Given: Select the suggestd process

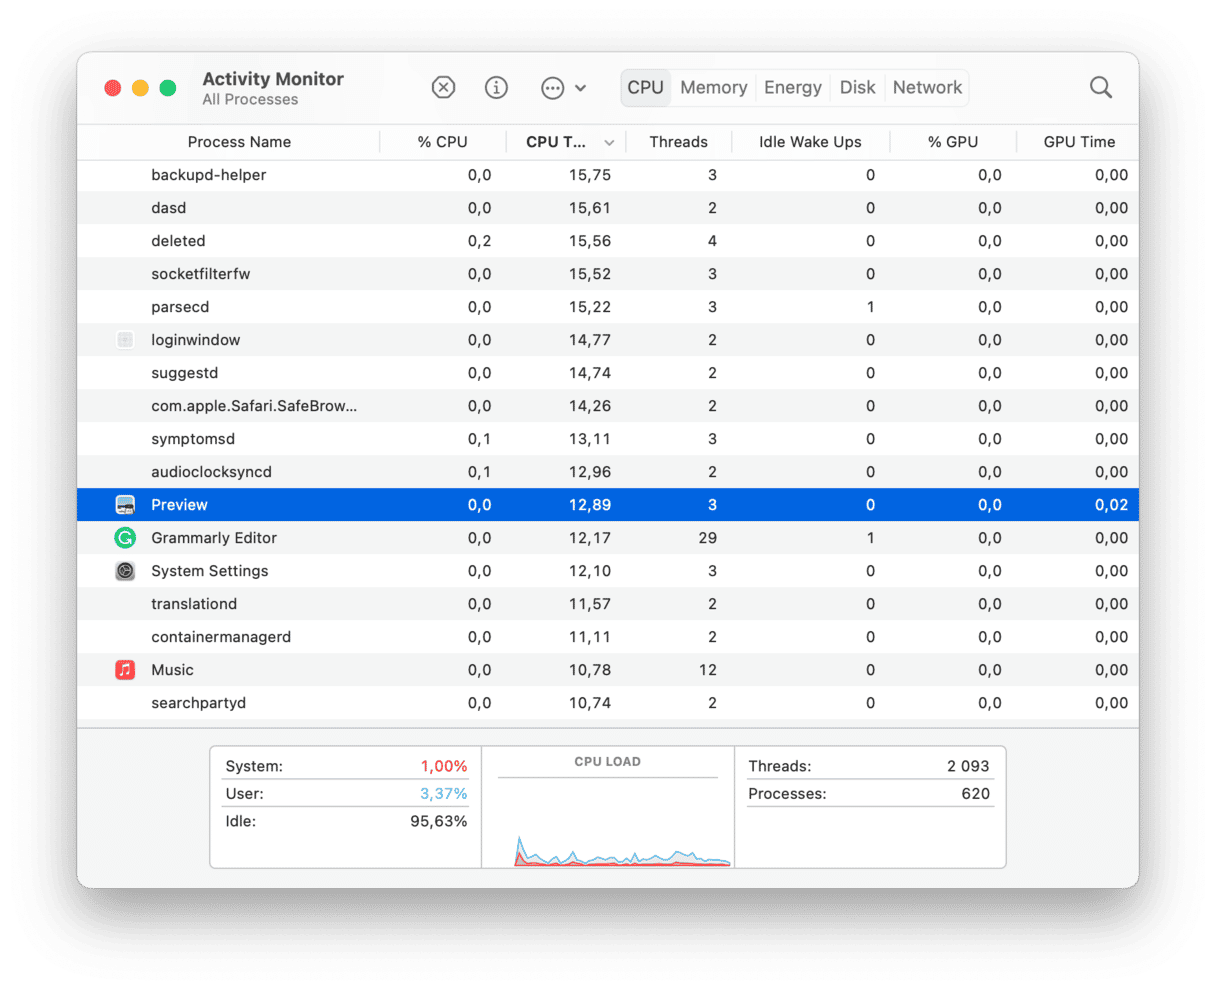Looking at the screenshot, I should coord(608,373).
